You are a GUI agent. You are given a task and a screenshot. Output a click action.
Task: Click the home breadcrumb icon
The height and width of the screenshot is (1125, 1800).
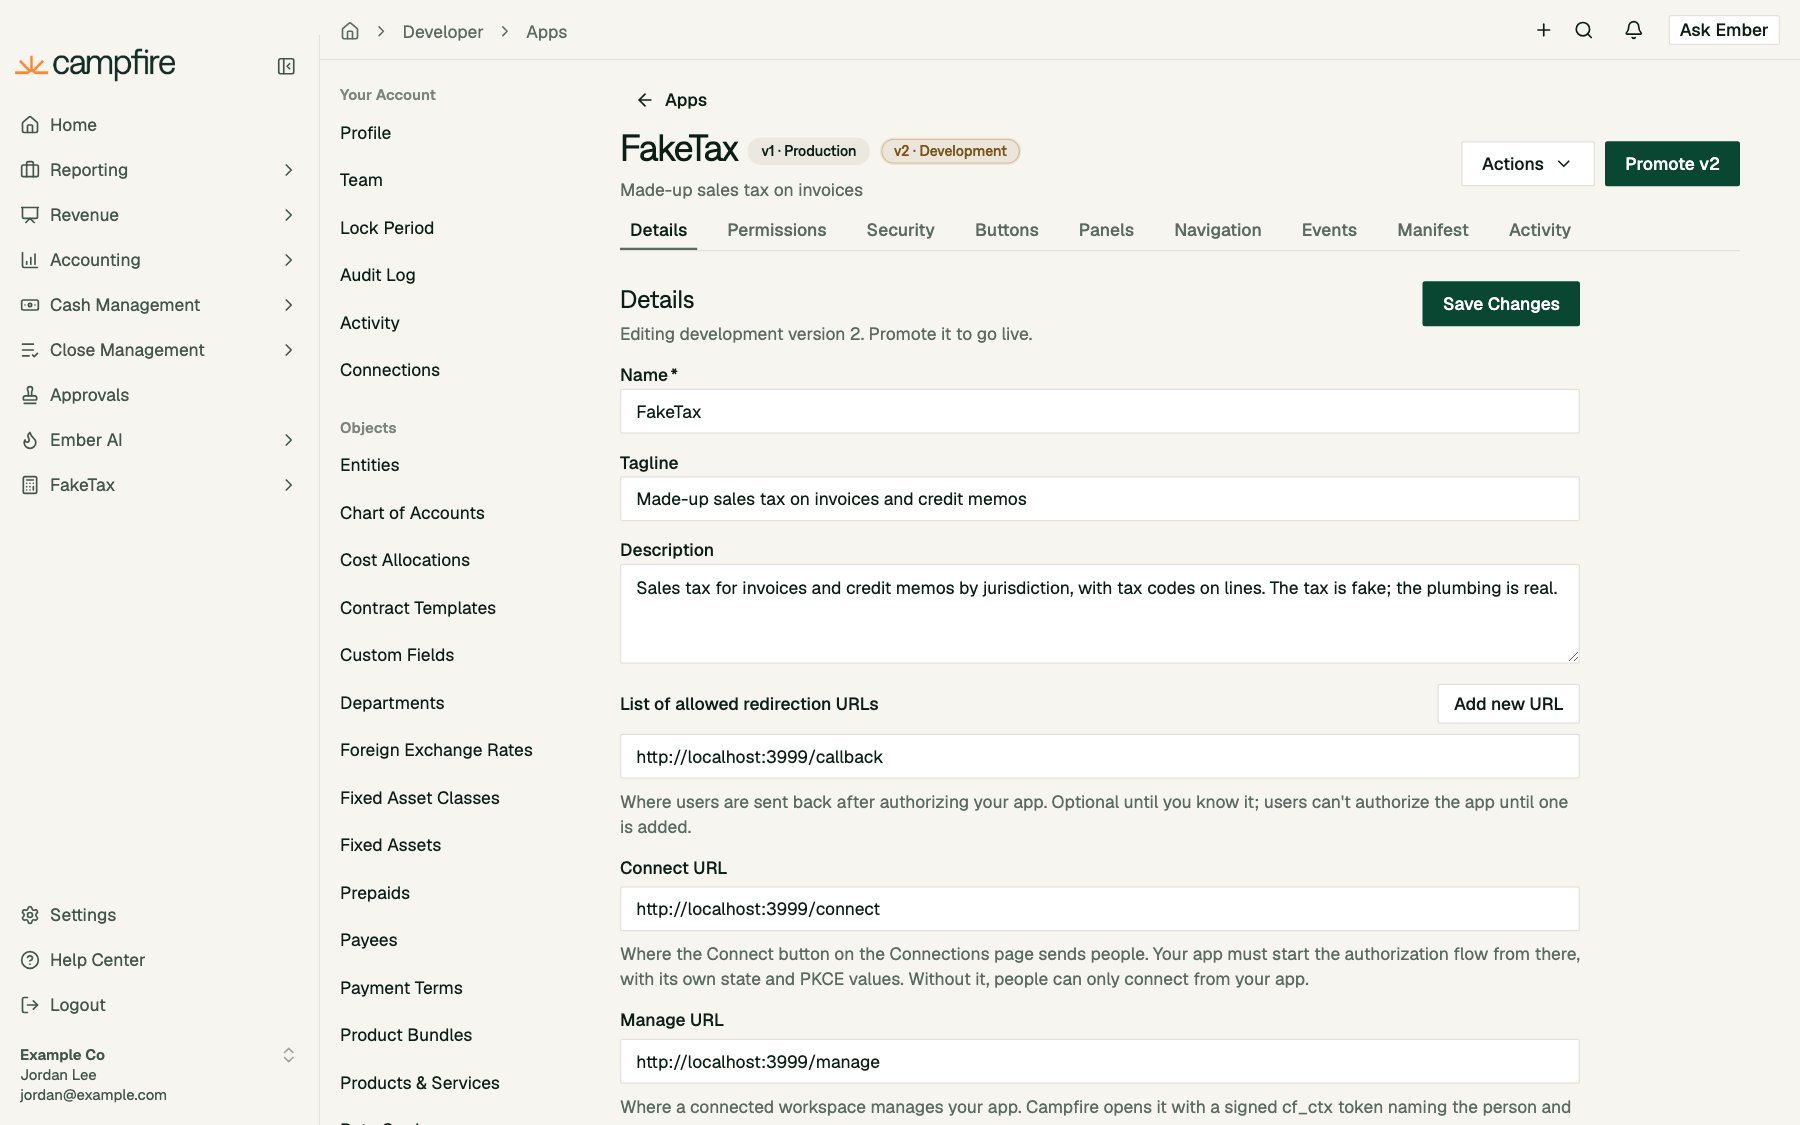click(350, 31)
